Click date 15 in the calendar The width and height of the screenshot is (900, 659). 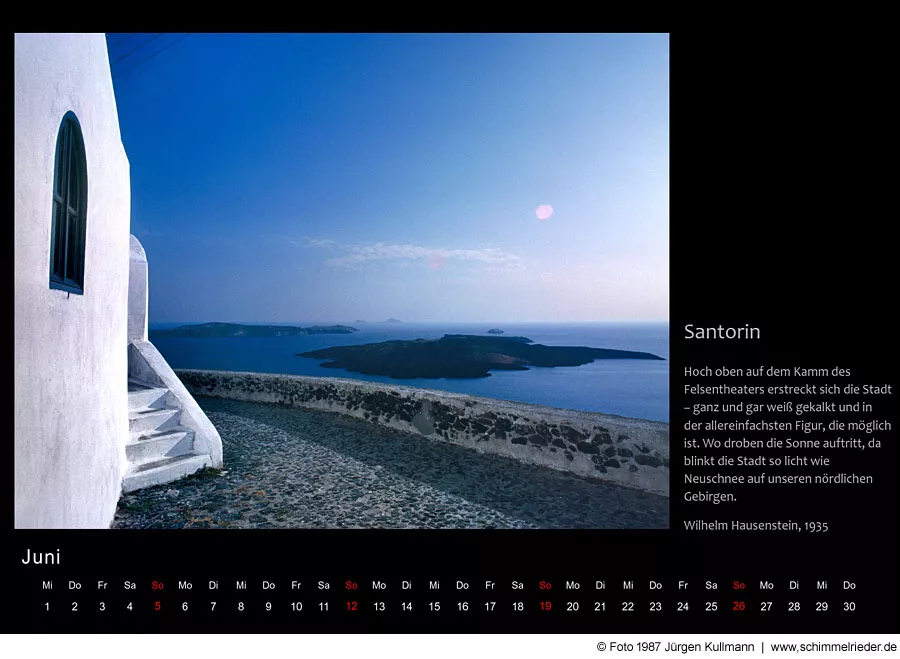pyautogui.click(x=434, y=606)
